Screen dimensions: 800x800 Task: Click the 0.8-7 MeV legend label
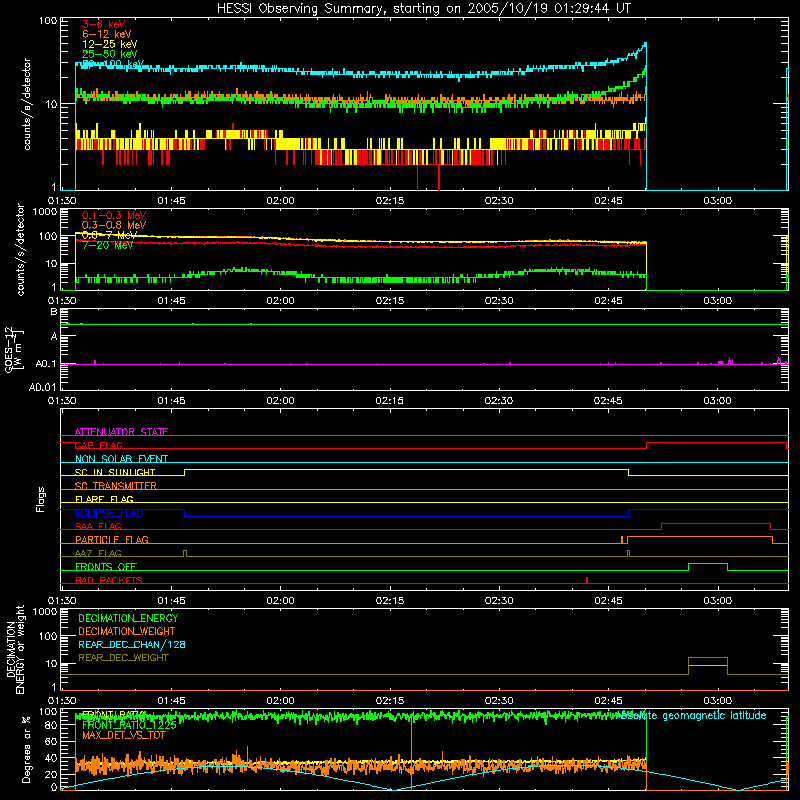pos(110,235)
